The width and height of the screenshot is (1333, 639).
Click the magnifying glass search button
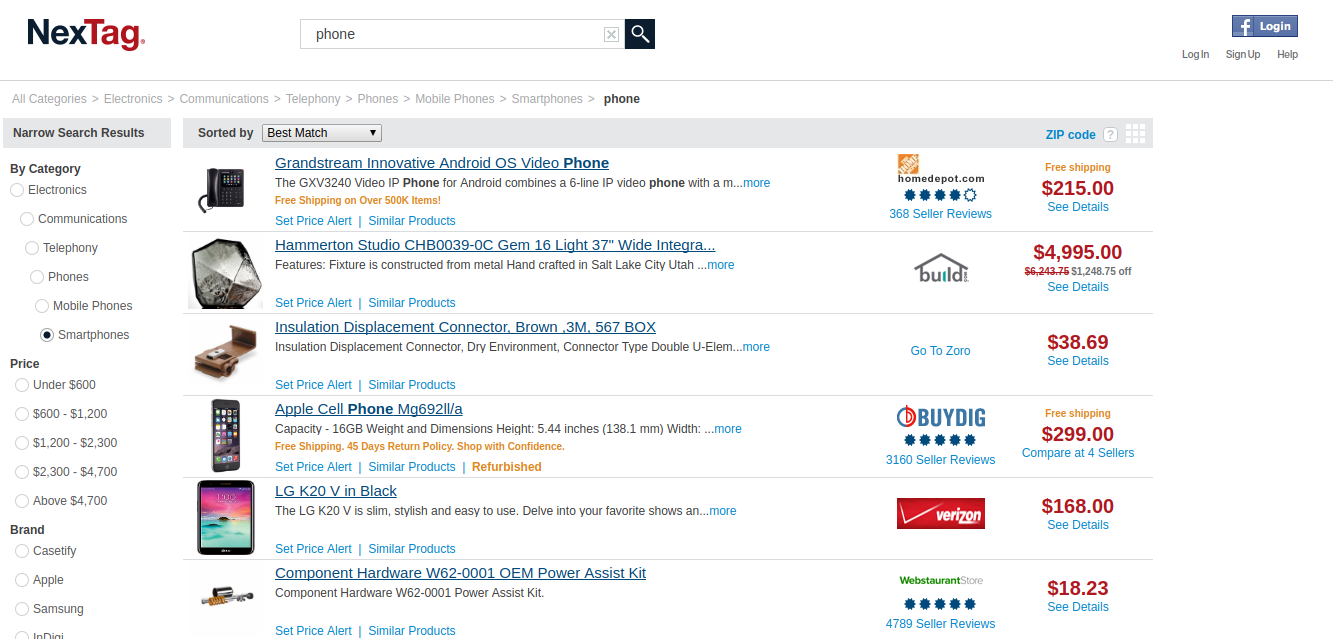coord(640,34)
